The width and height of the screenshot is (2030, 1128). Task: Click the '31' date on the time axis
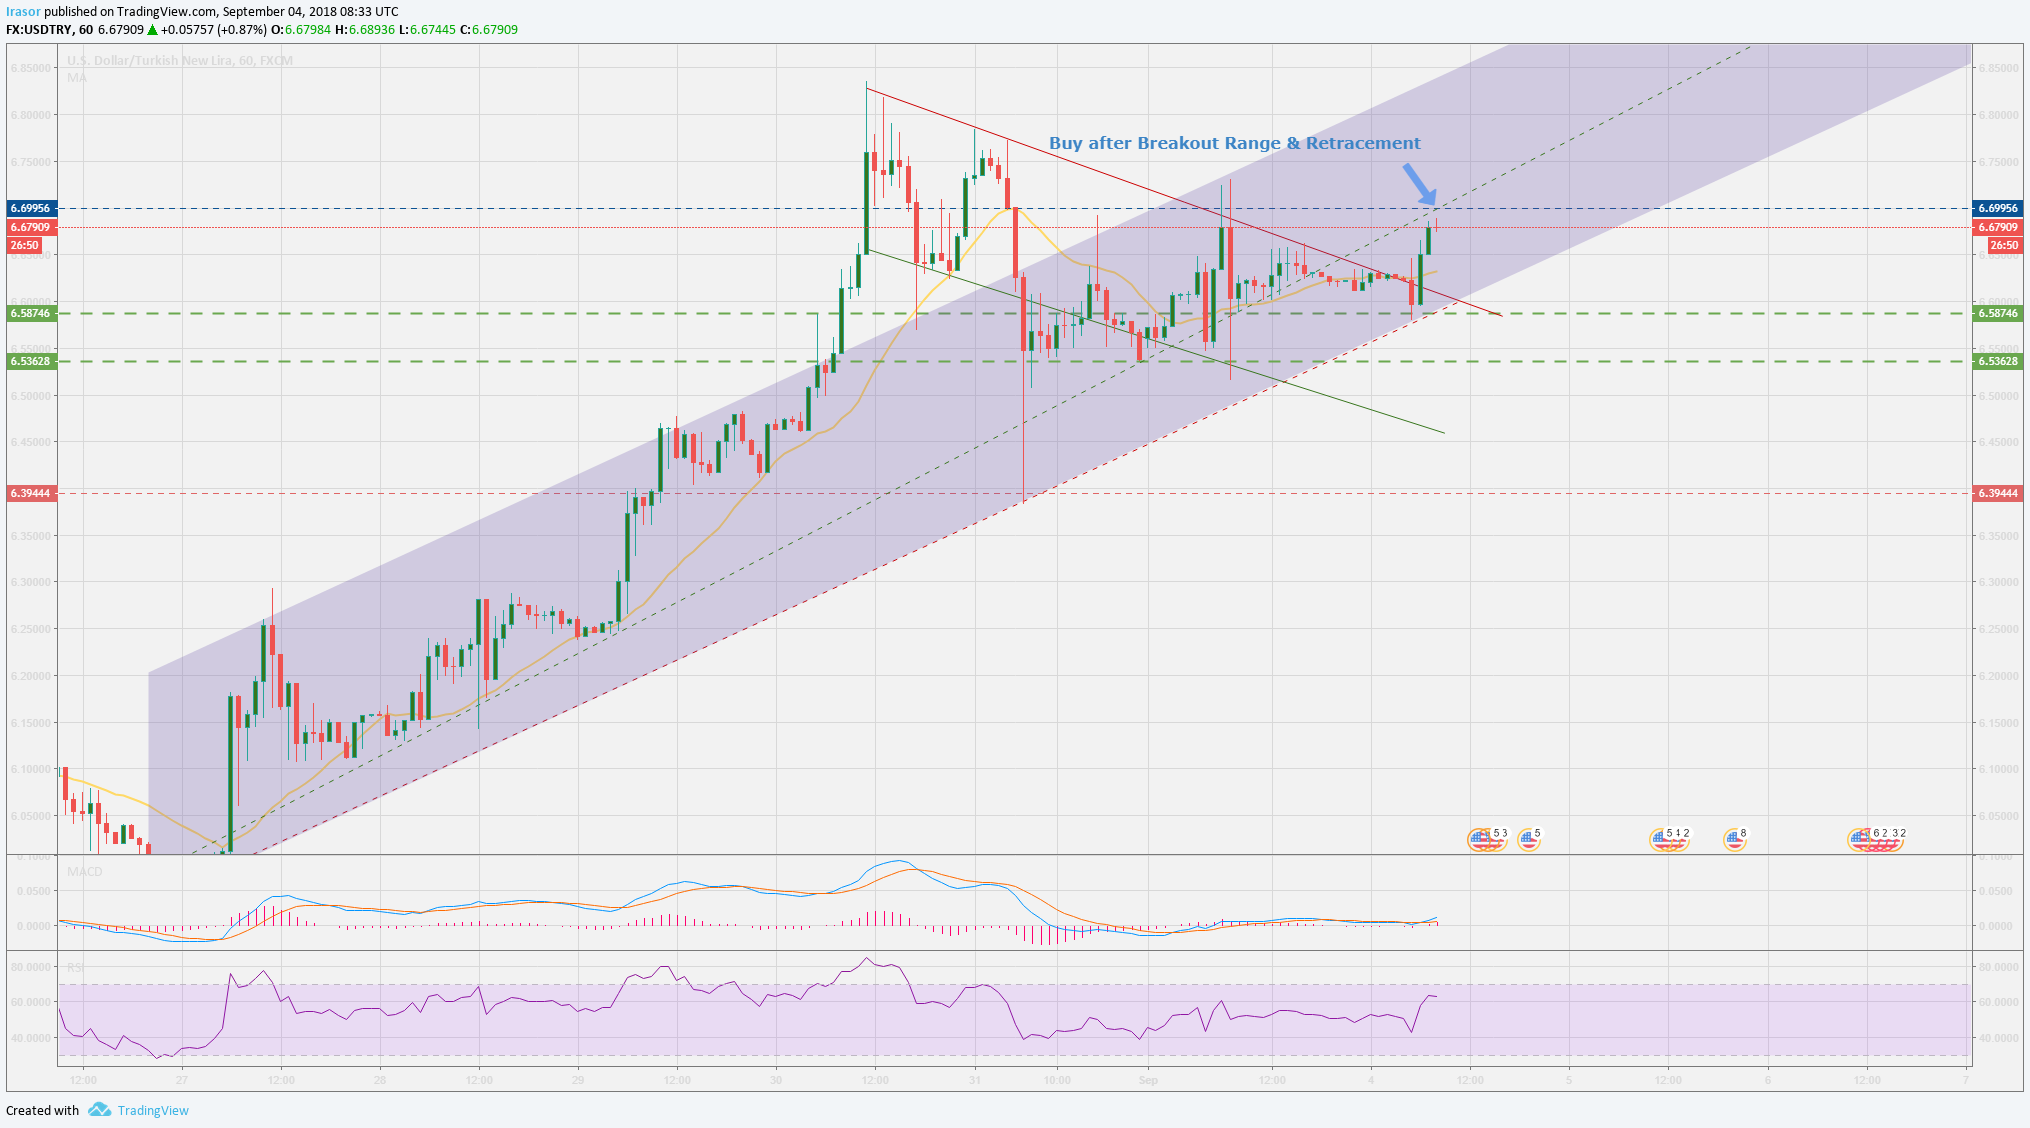tap(974, 1080)
